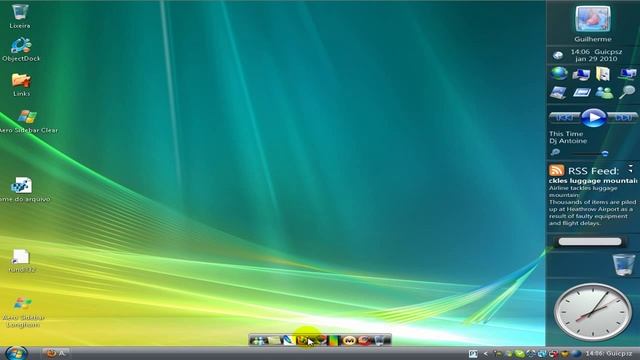
Task: Open the 'Airline tackles luggage mountain' headline
Action: pyautogui.click(x=593, y=180)
